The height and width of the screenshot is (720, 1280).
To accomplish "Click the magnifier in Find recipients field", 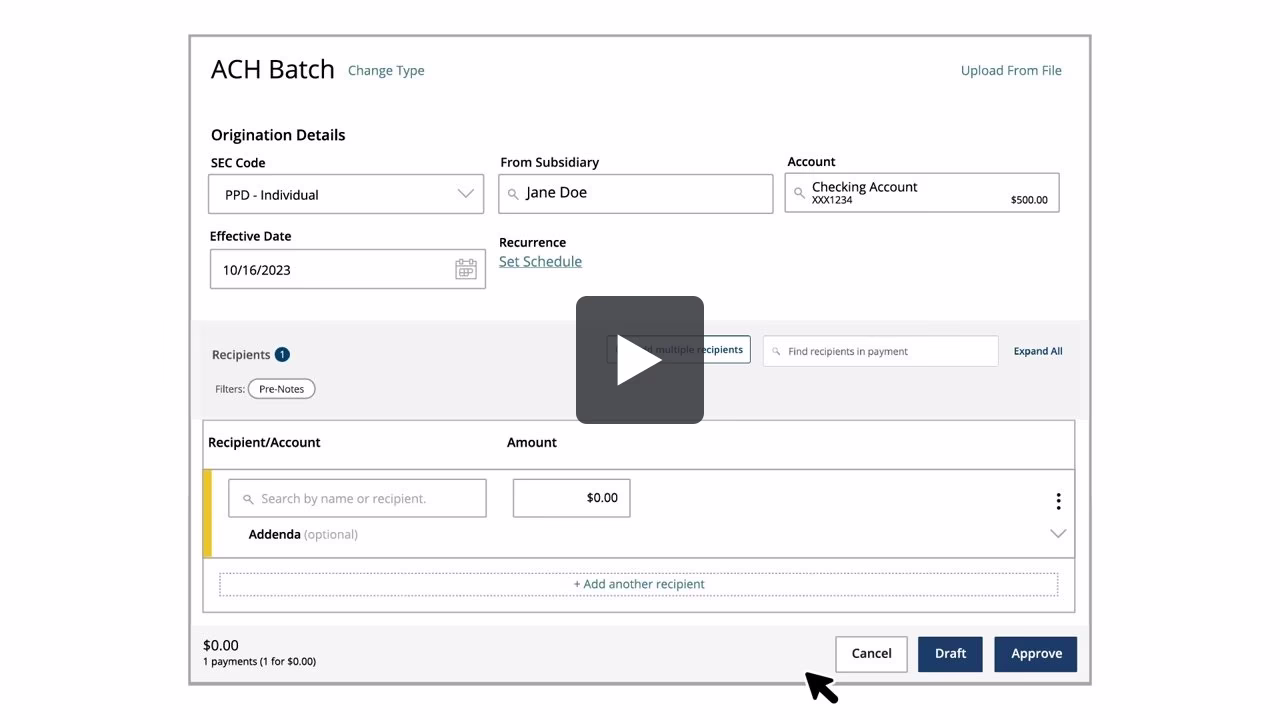I will (776, 352).
